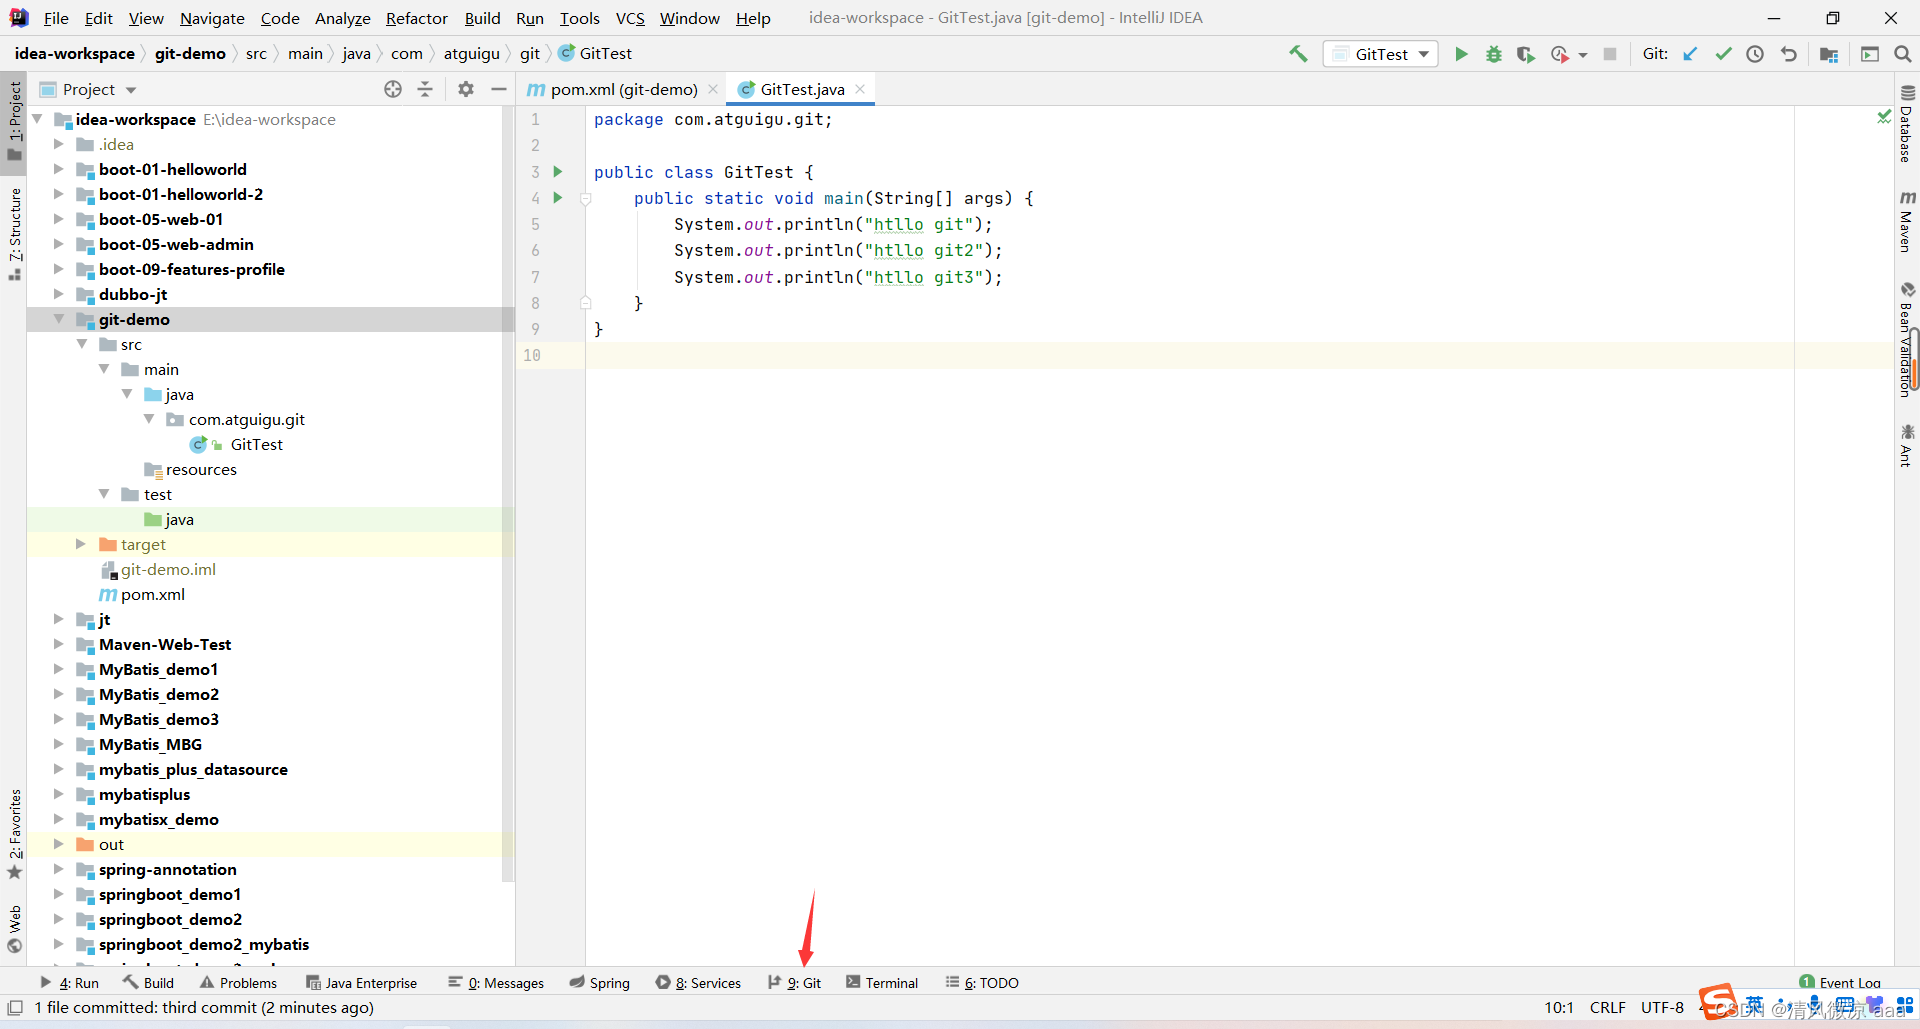This screenshot has height=1029, width=1920.
Task: Start debugging with the bug icon
Action: 1493,54
